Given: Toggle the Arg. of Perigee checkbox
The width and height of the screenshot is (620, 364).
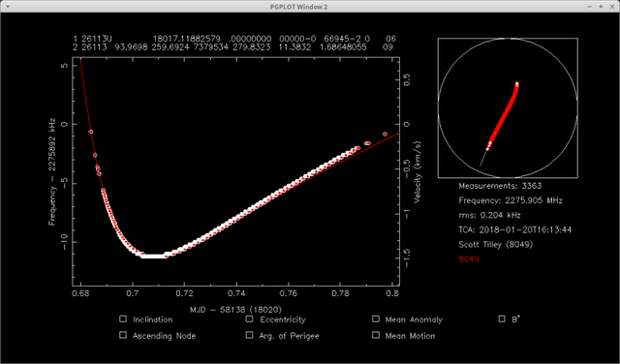Looking at the screenshot, I should [249, 335].
